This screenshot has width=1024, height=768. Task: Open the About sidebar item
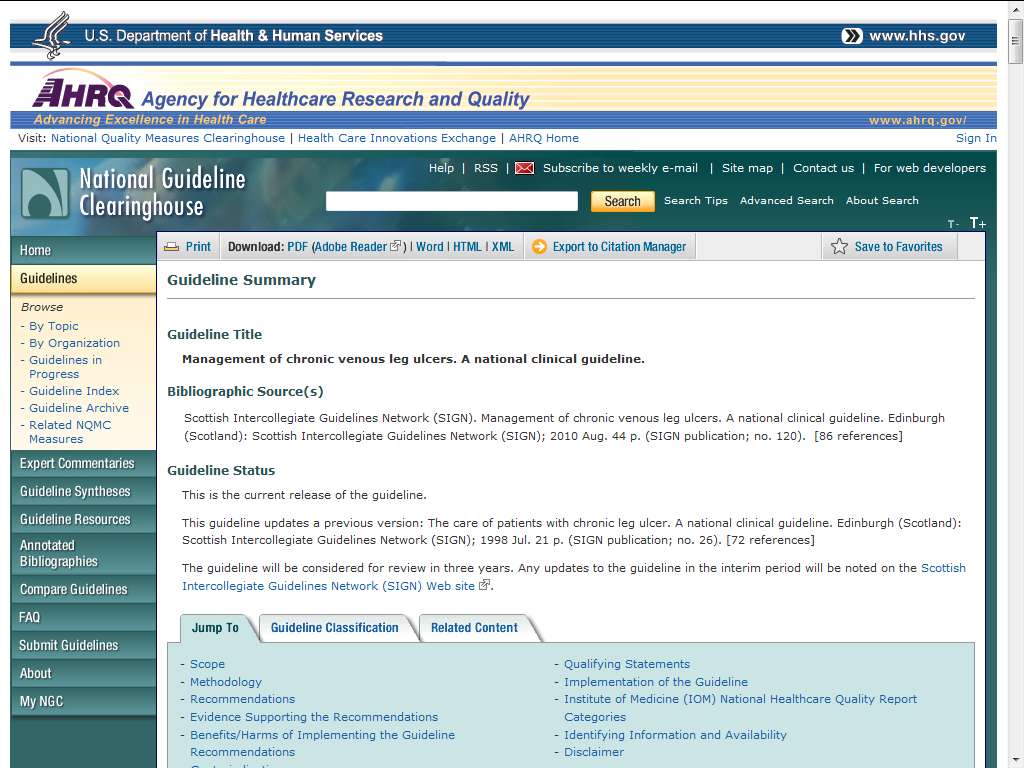[x=84, y=674]
